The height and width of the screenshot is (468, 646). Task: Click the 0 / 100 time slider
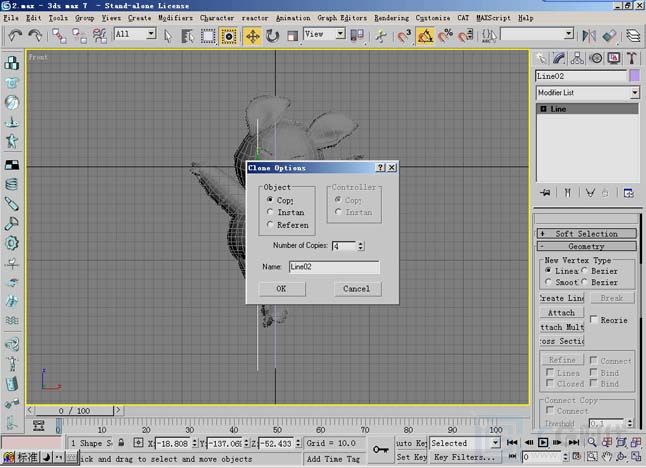click(x=74, y=410)
